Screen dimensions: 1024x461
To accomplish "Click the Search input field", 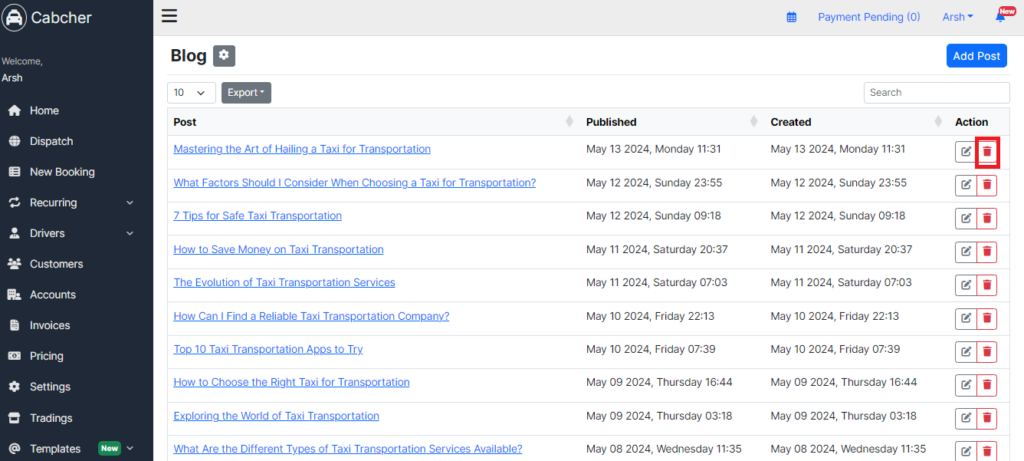I will 936,93.
